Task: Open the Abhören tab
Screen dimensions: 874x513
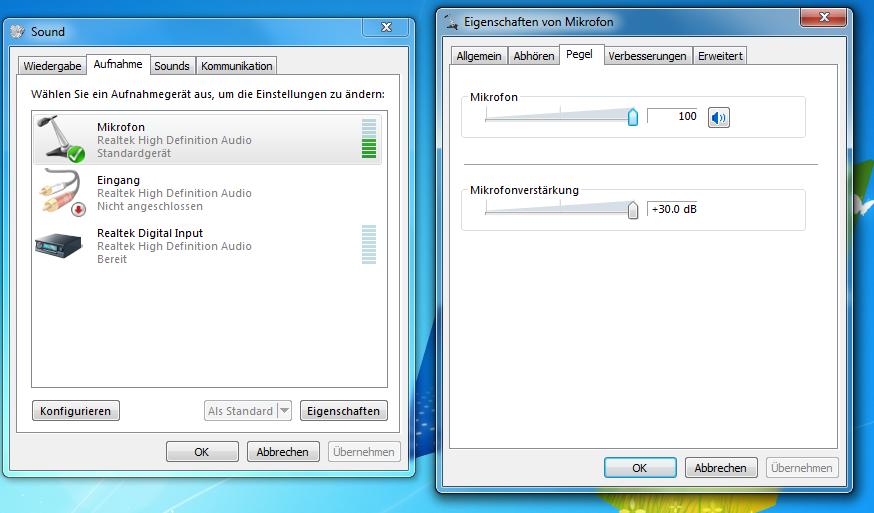Action: point(533,56)
